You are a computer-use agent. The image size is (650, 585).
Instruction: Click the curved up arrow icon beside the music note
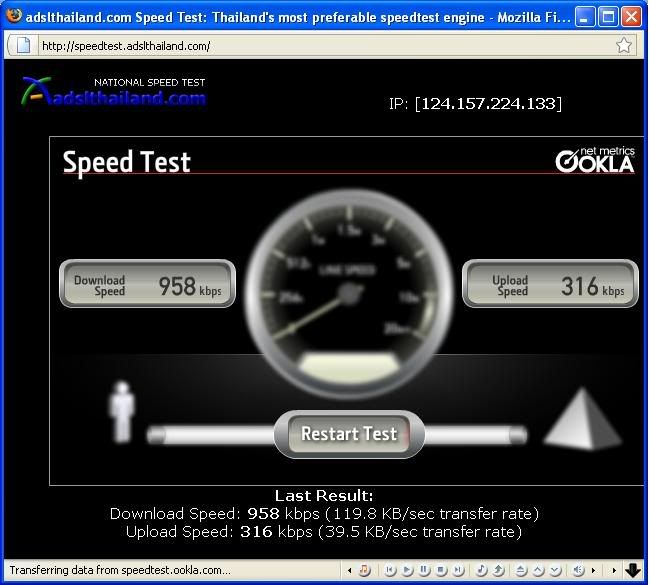tap(498, 570)
